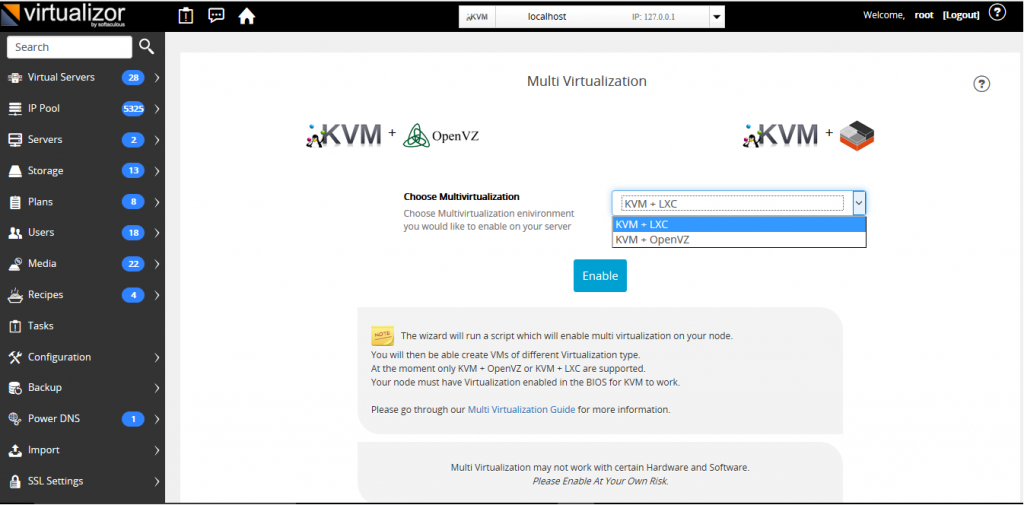
Task: Click the Multi Virtualization heading text
Action: (x=586, y=82)
